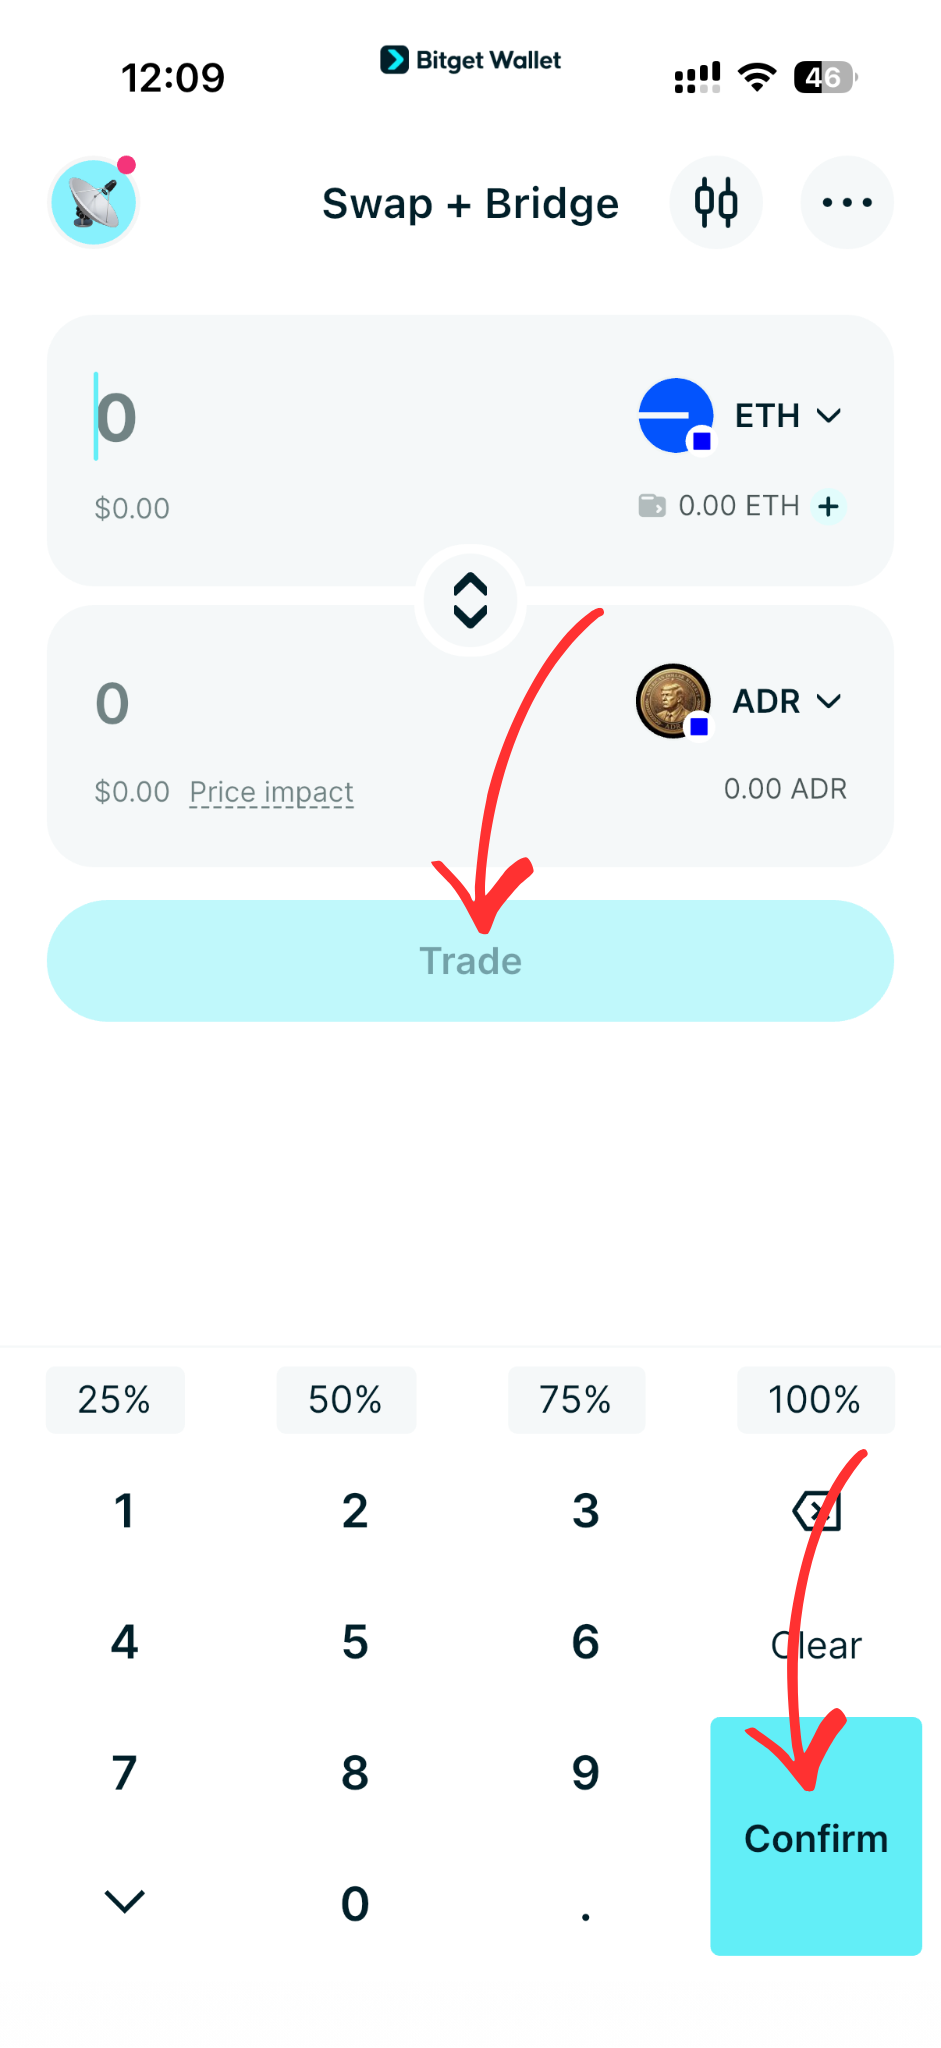Tap the plus icon to add ETH
The image size is (941, 2048).
828,506
